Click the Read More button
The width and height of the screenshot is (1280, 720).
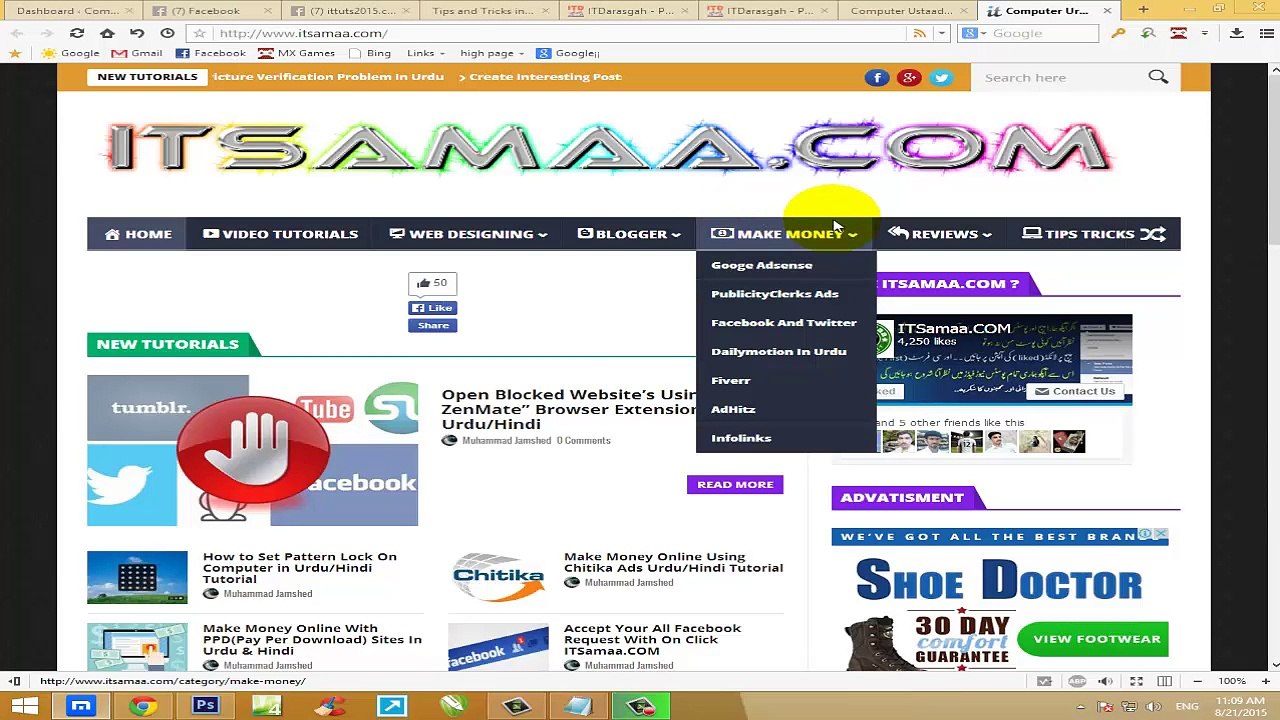[x=735, y=485]
